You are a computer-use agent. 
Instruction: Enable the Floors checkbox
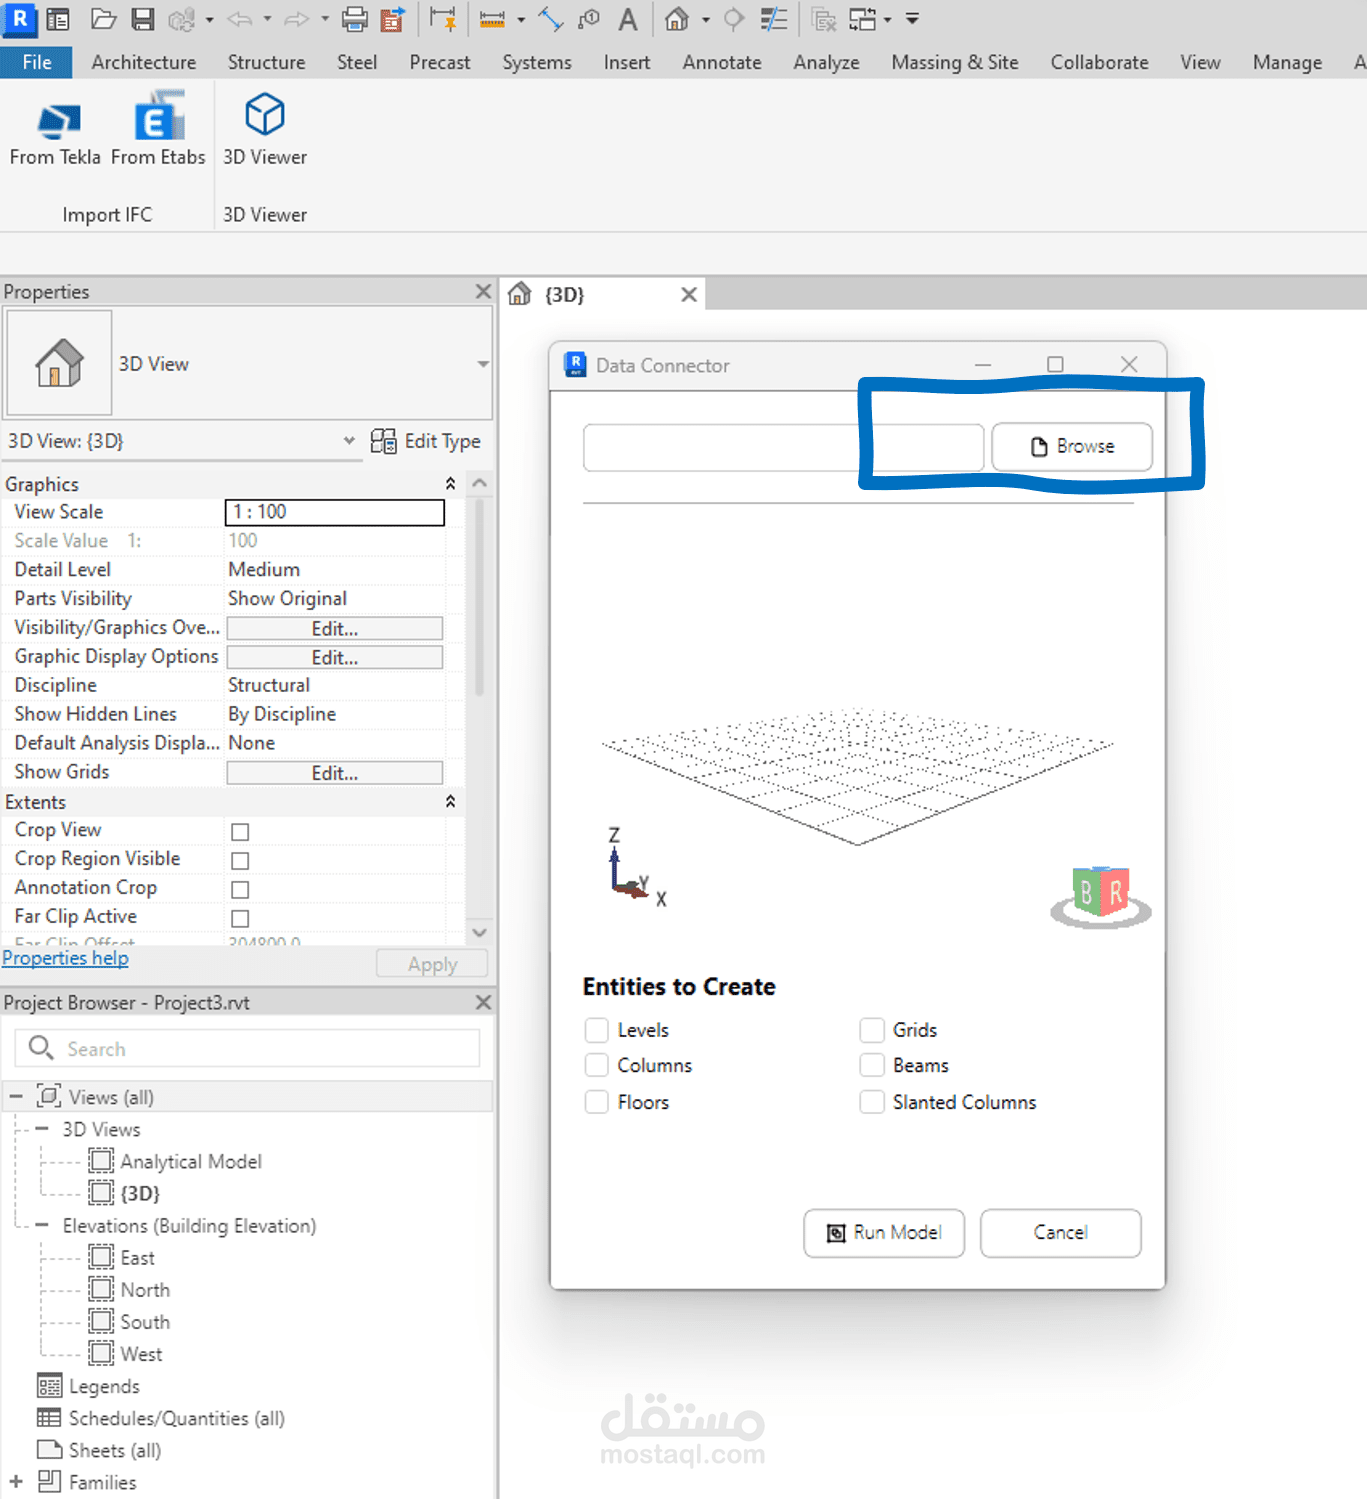pos(597,1102)
